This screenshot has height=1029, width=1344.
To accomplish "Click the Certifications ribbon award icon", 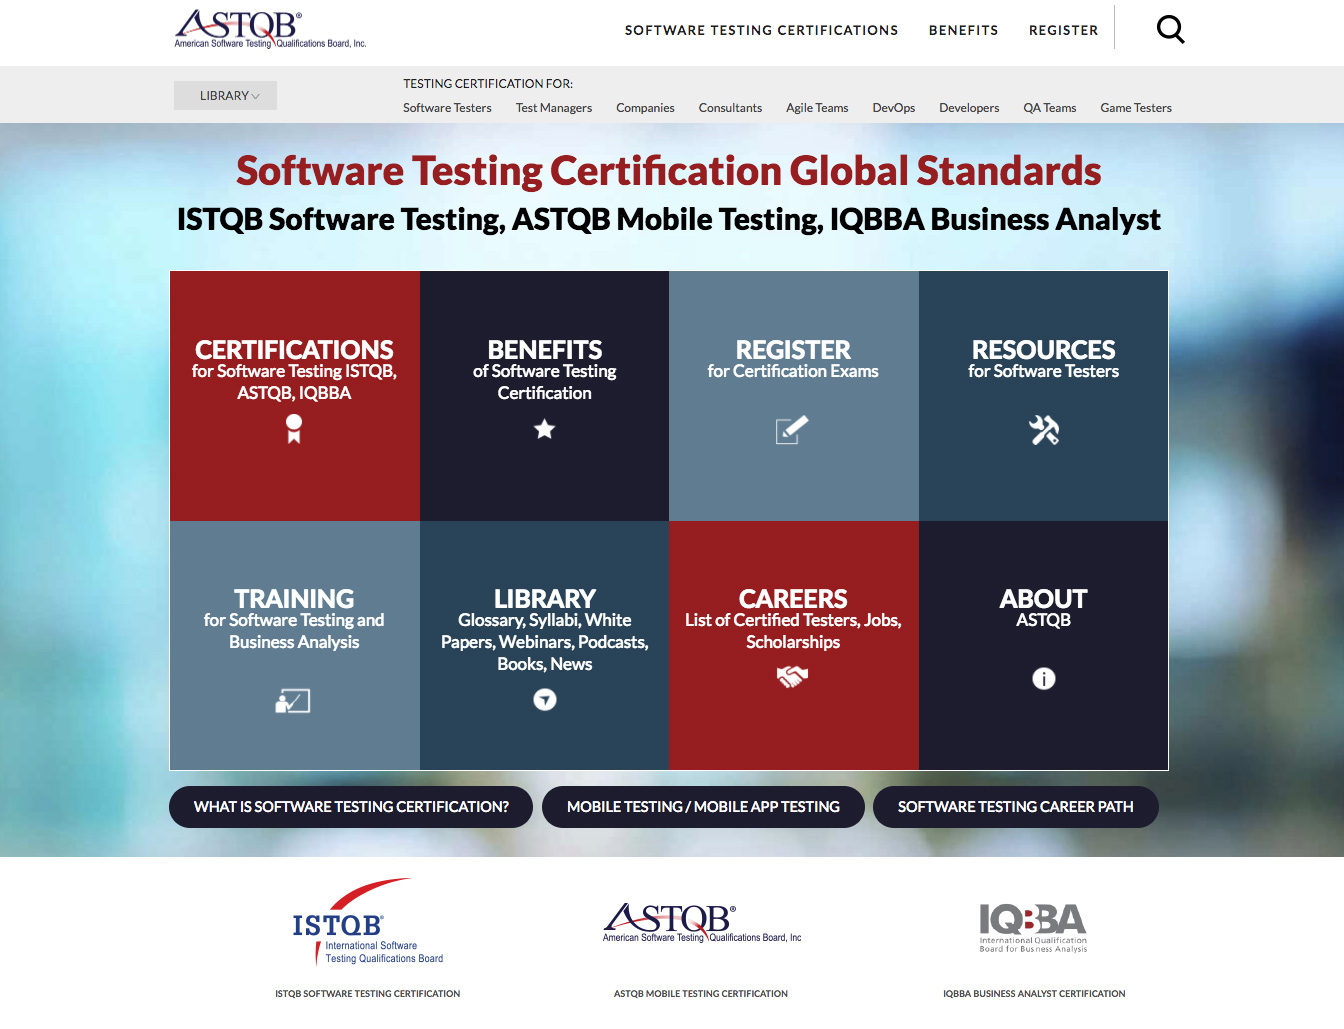I will pyautogui.click(x=294, y=429).
